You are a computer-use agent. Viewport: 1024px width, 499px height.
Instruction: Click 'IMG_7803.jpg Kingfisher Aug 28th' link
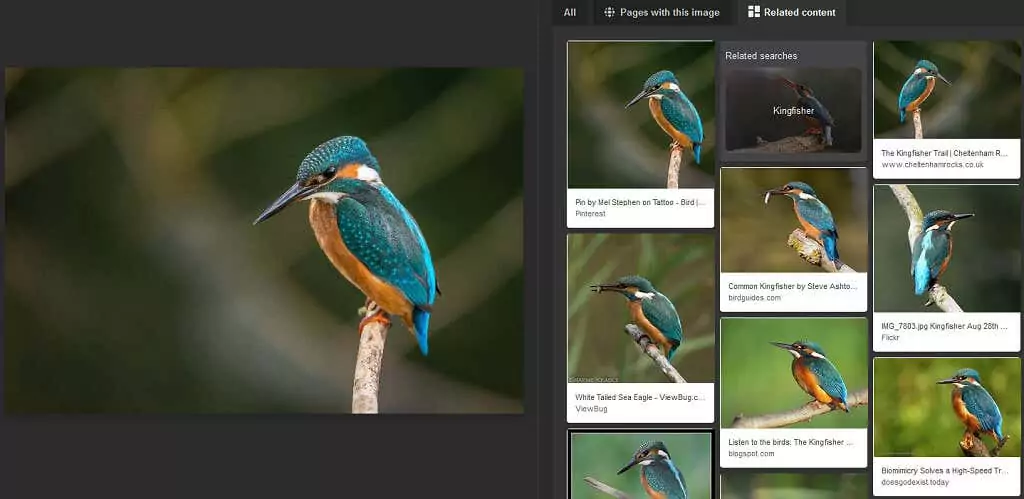click(945, 326)
